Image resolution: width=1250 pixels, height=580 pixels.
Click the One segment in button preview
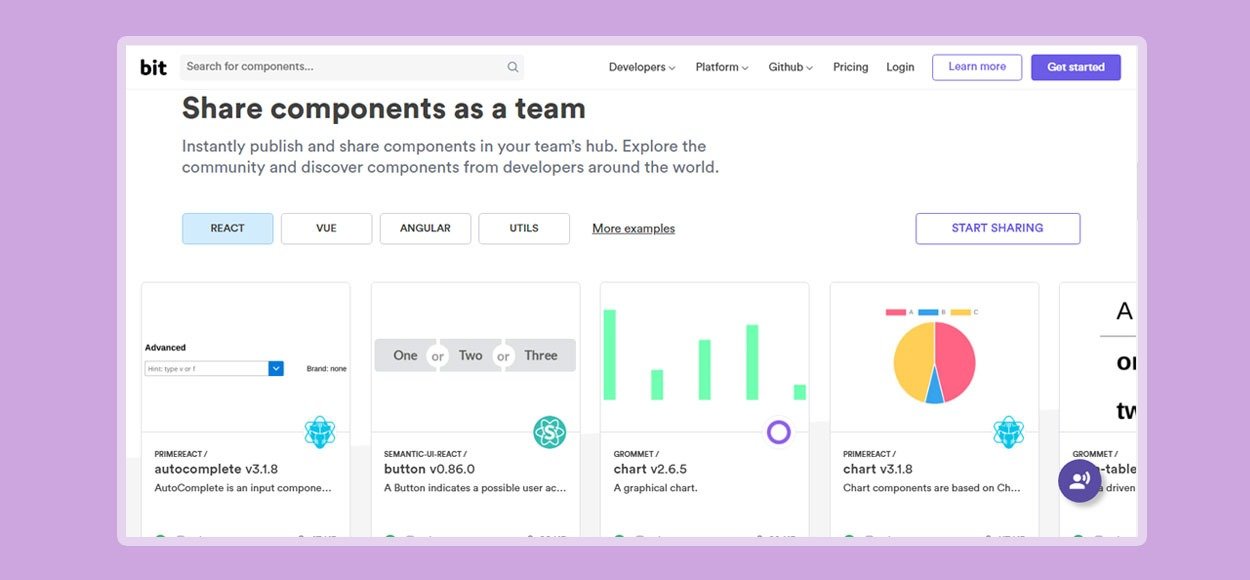[x=405, y=356]
